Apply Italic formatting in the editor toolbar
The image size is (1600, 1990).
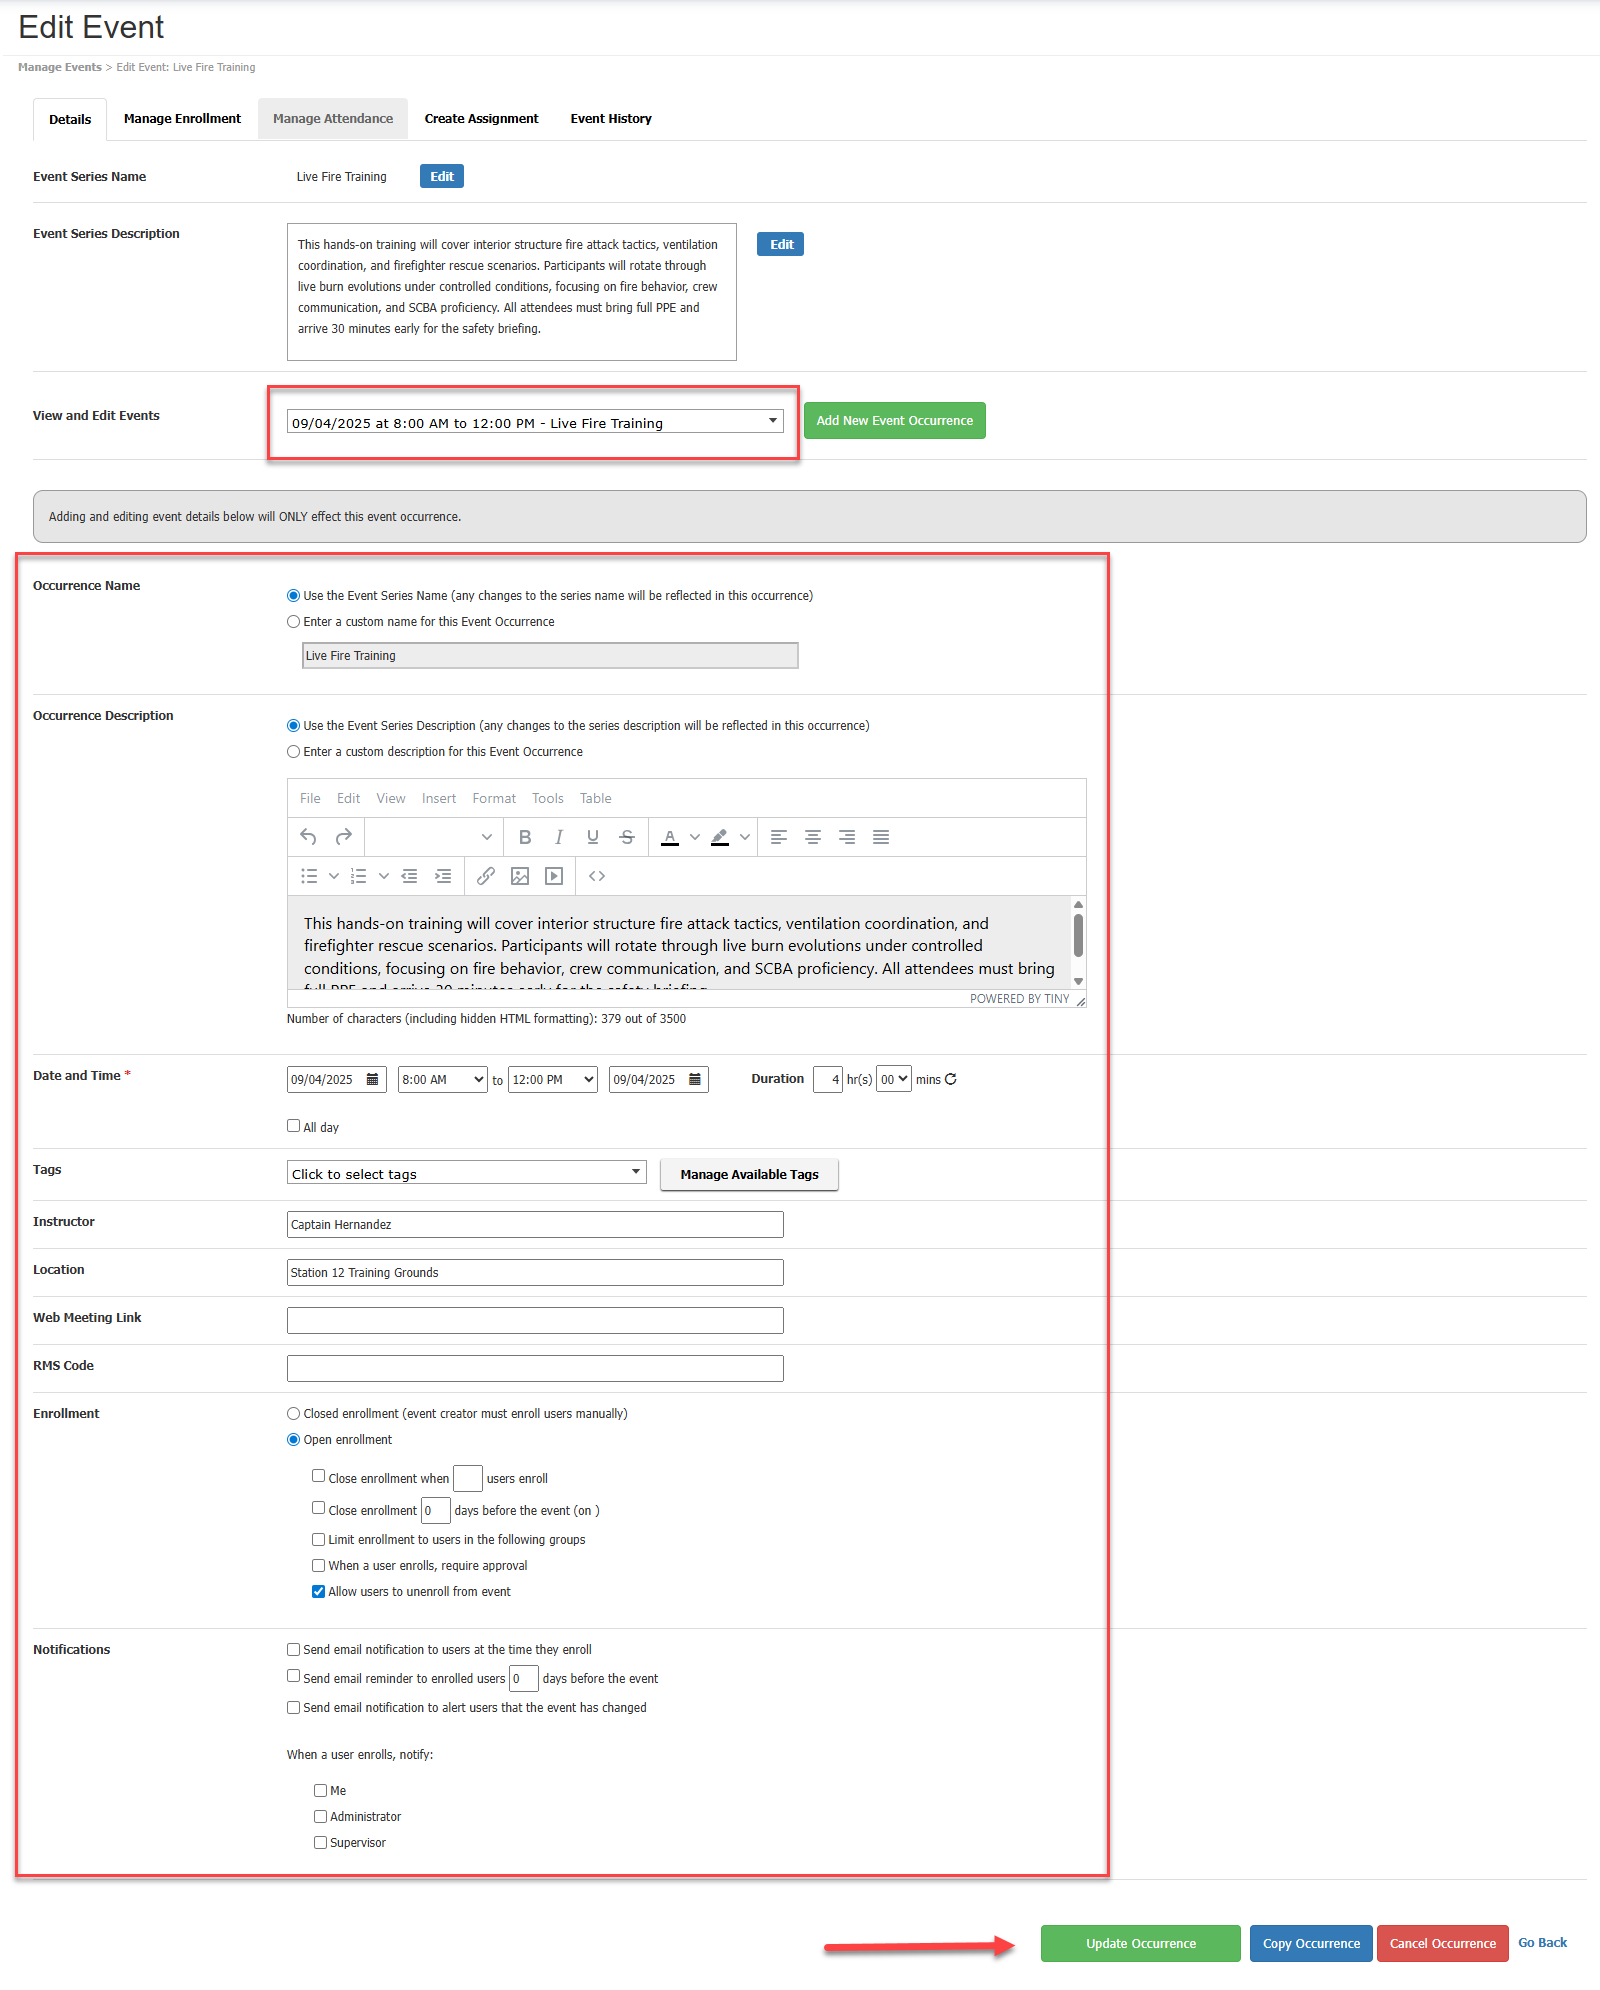click(x=558, y=837)
